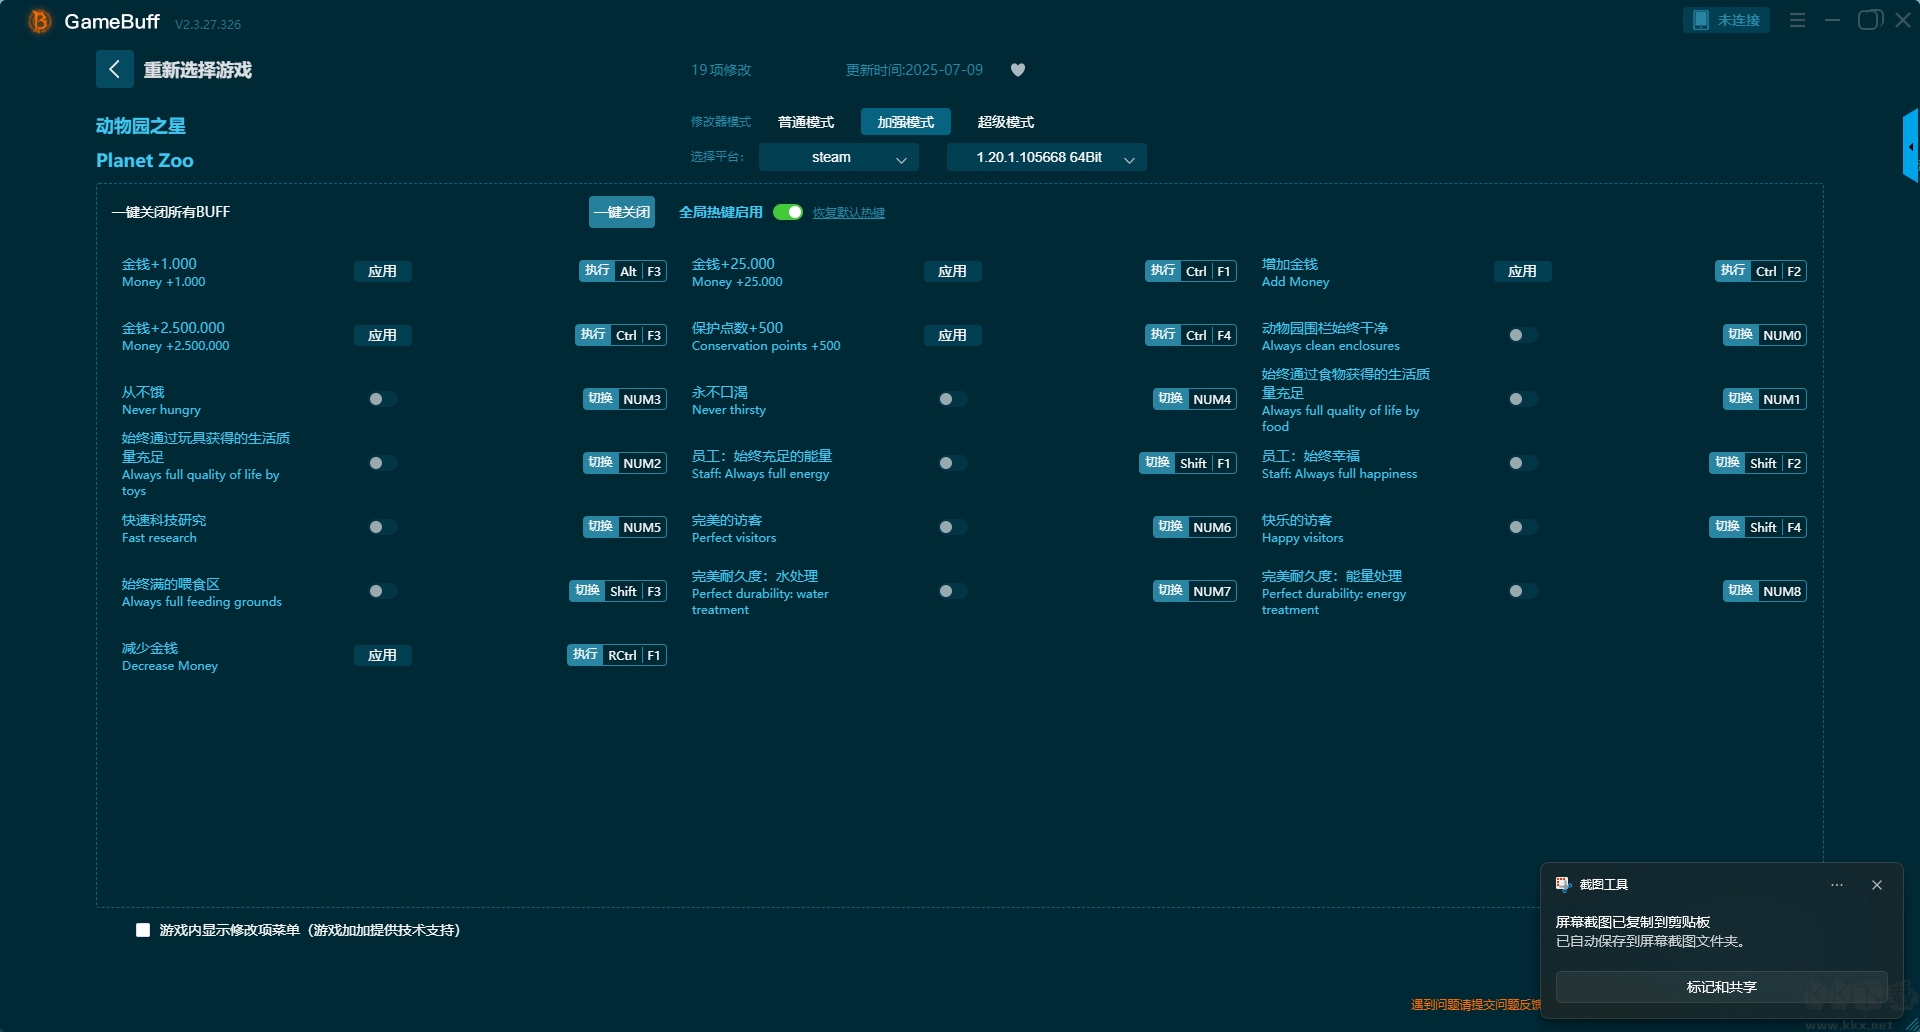1920x1032 pixels.
Task: Select the 普通模式 mode tab
Action: (x=806, y=122)
